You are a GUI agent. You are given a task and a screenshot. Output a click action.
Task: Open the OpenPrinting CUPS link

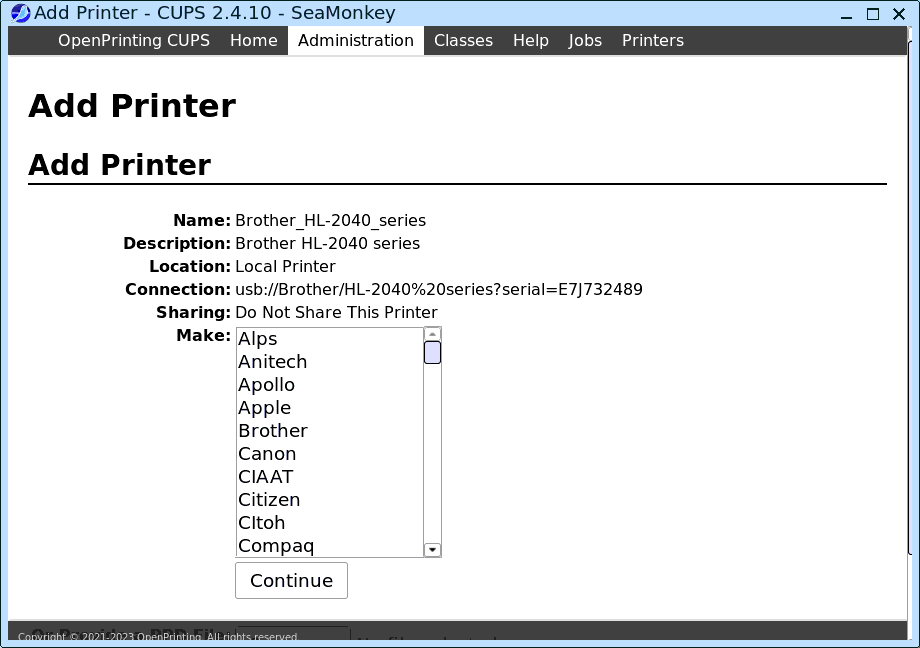[x=134, y=40]
